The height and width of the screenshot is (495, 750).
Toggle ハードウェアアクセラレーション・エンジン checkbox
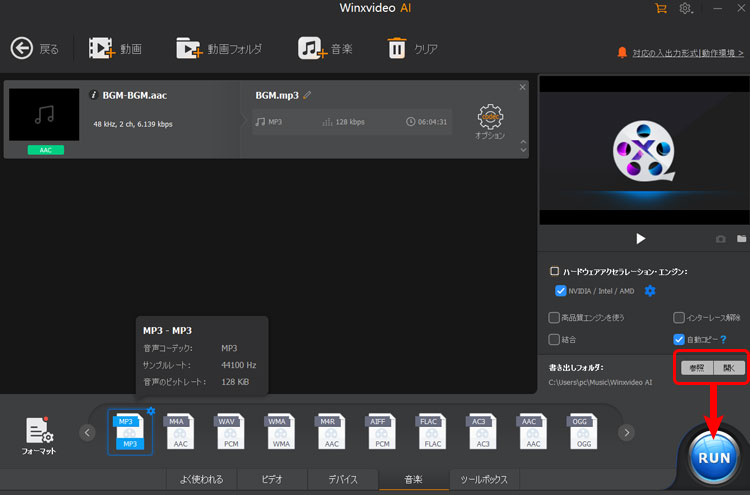pos(554,271)
